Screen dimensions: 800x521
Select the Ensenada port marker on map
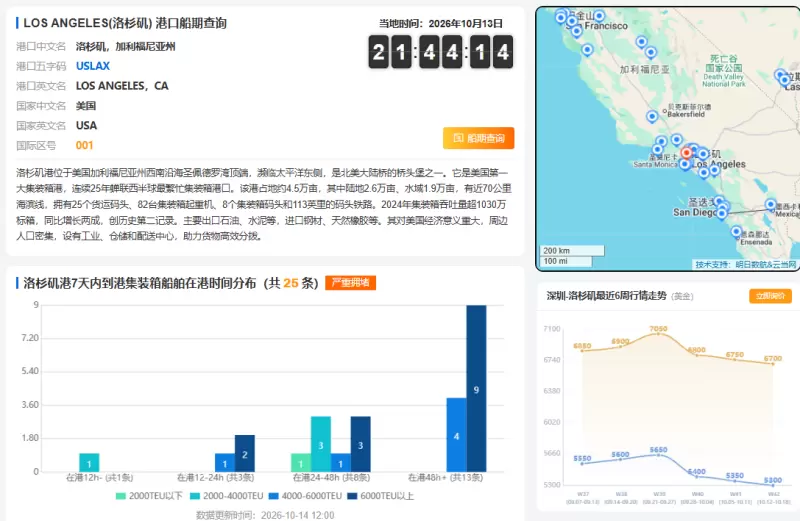coord(736,232)
